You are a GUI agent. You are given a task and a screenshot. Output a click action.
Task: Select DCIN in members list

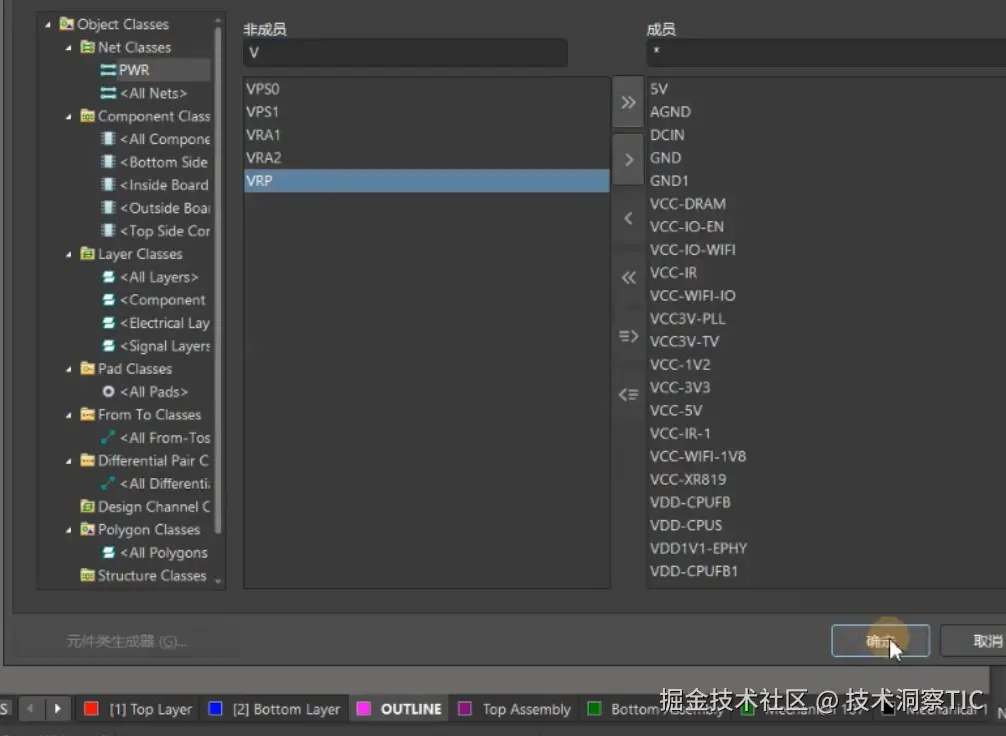point(667,135)
